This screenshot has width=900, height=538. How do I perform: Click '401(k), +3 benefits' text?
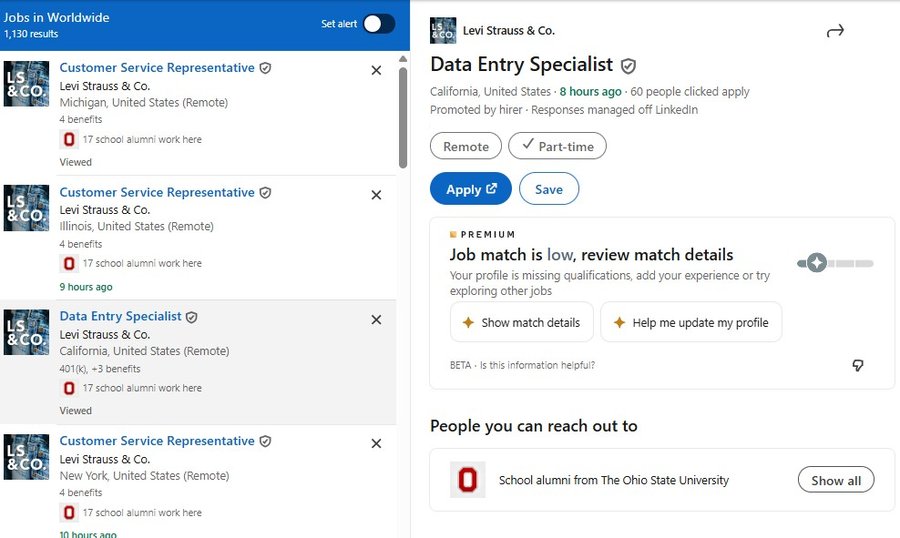[x=100, y=369]
